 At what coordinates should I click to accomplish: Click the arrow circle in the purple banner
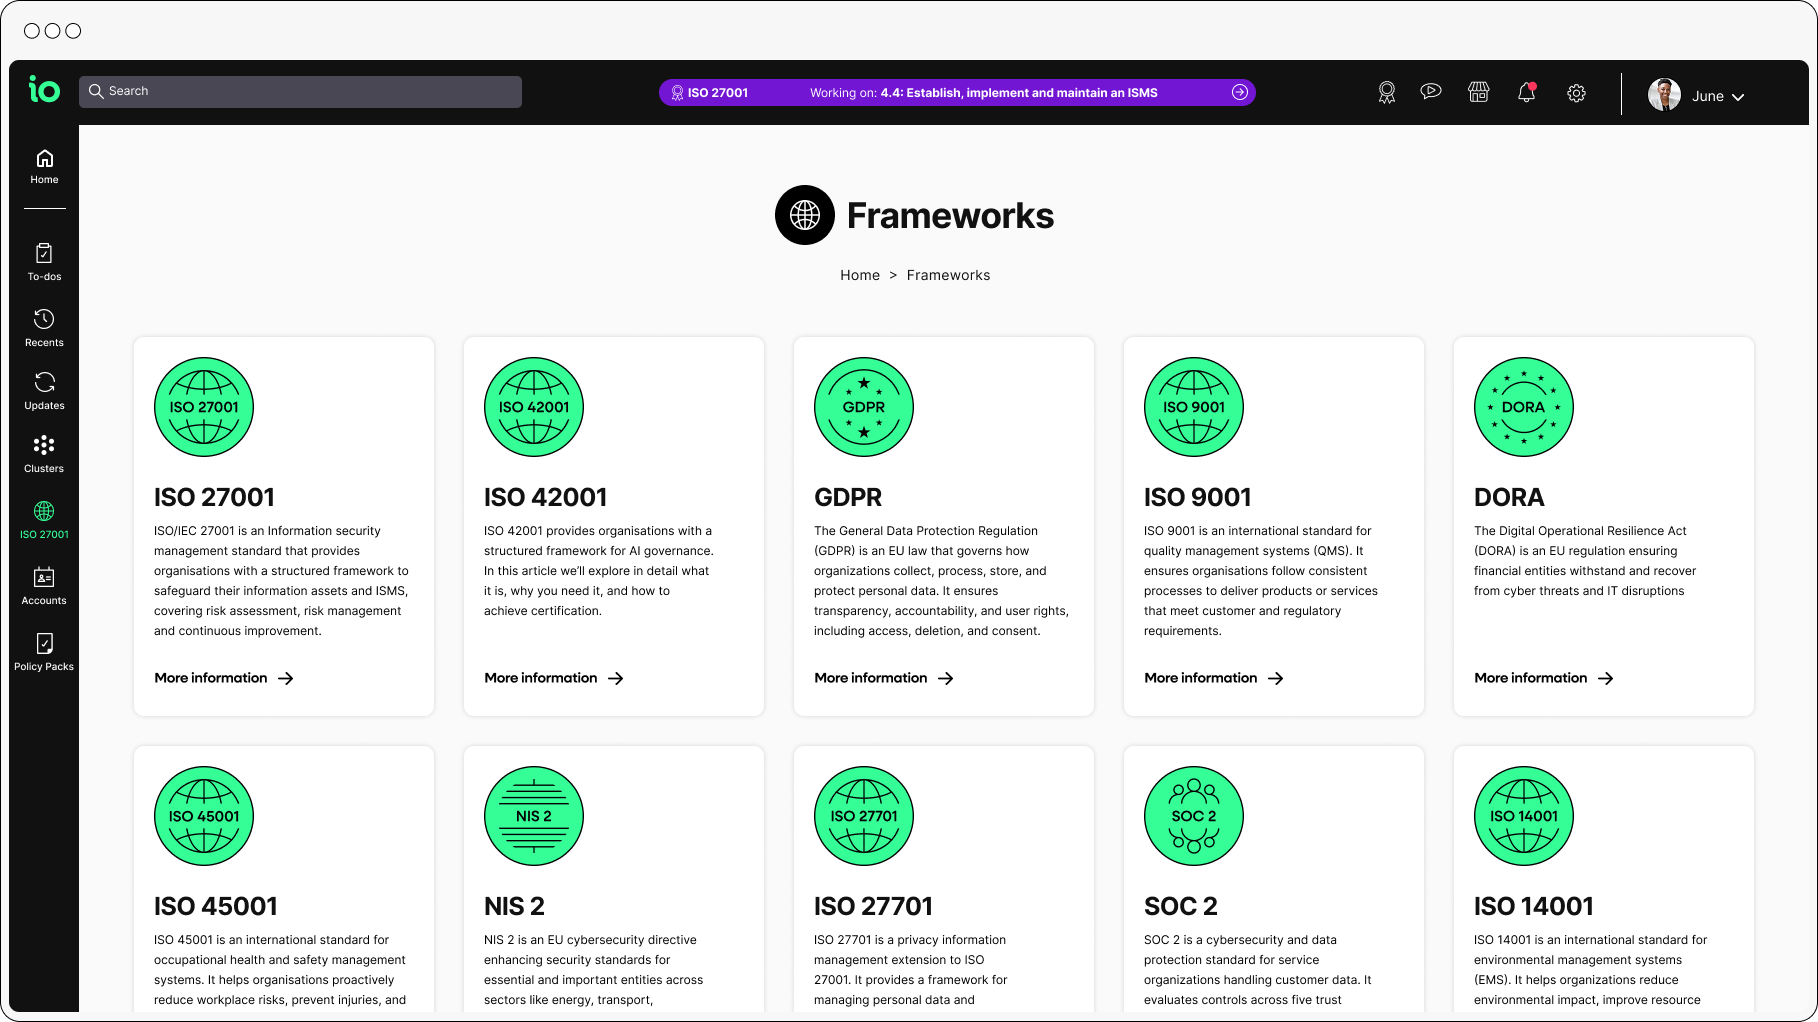(1240, 92)
